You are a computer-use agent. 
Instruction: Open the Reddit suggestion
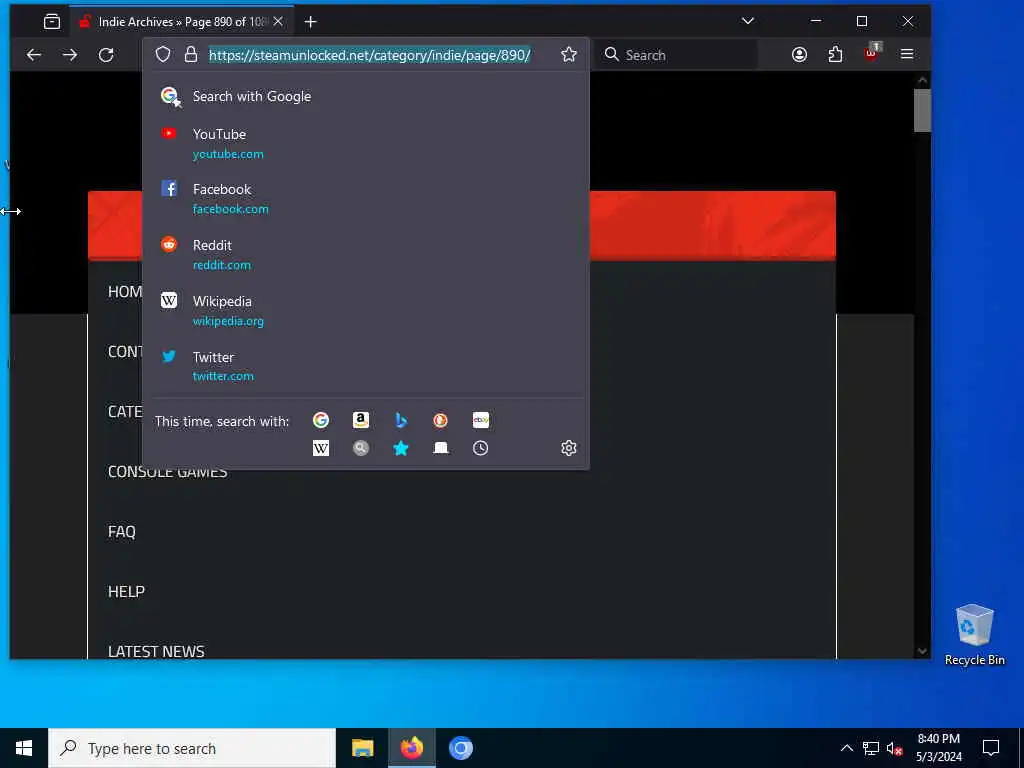click(366, 254)
